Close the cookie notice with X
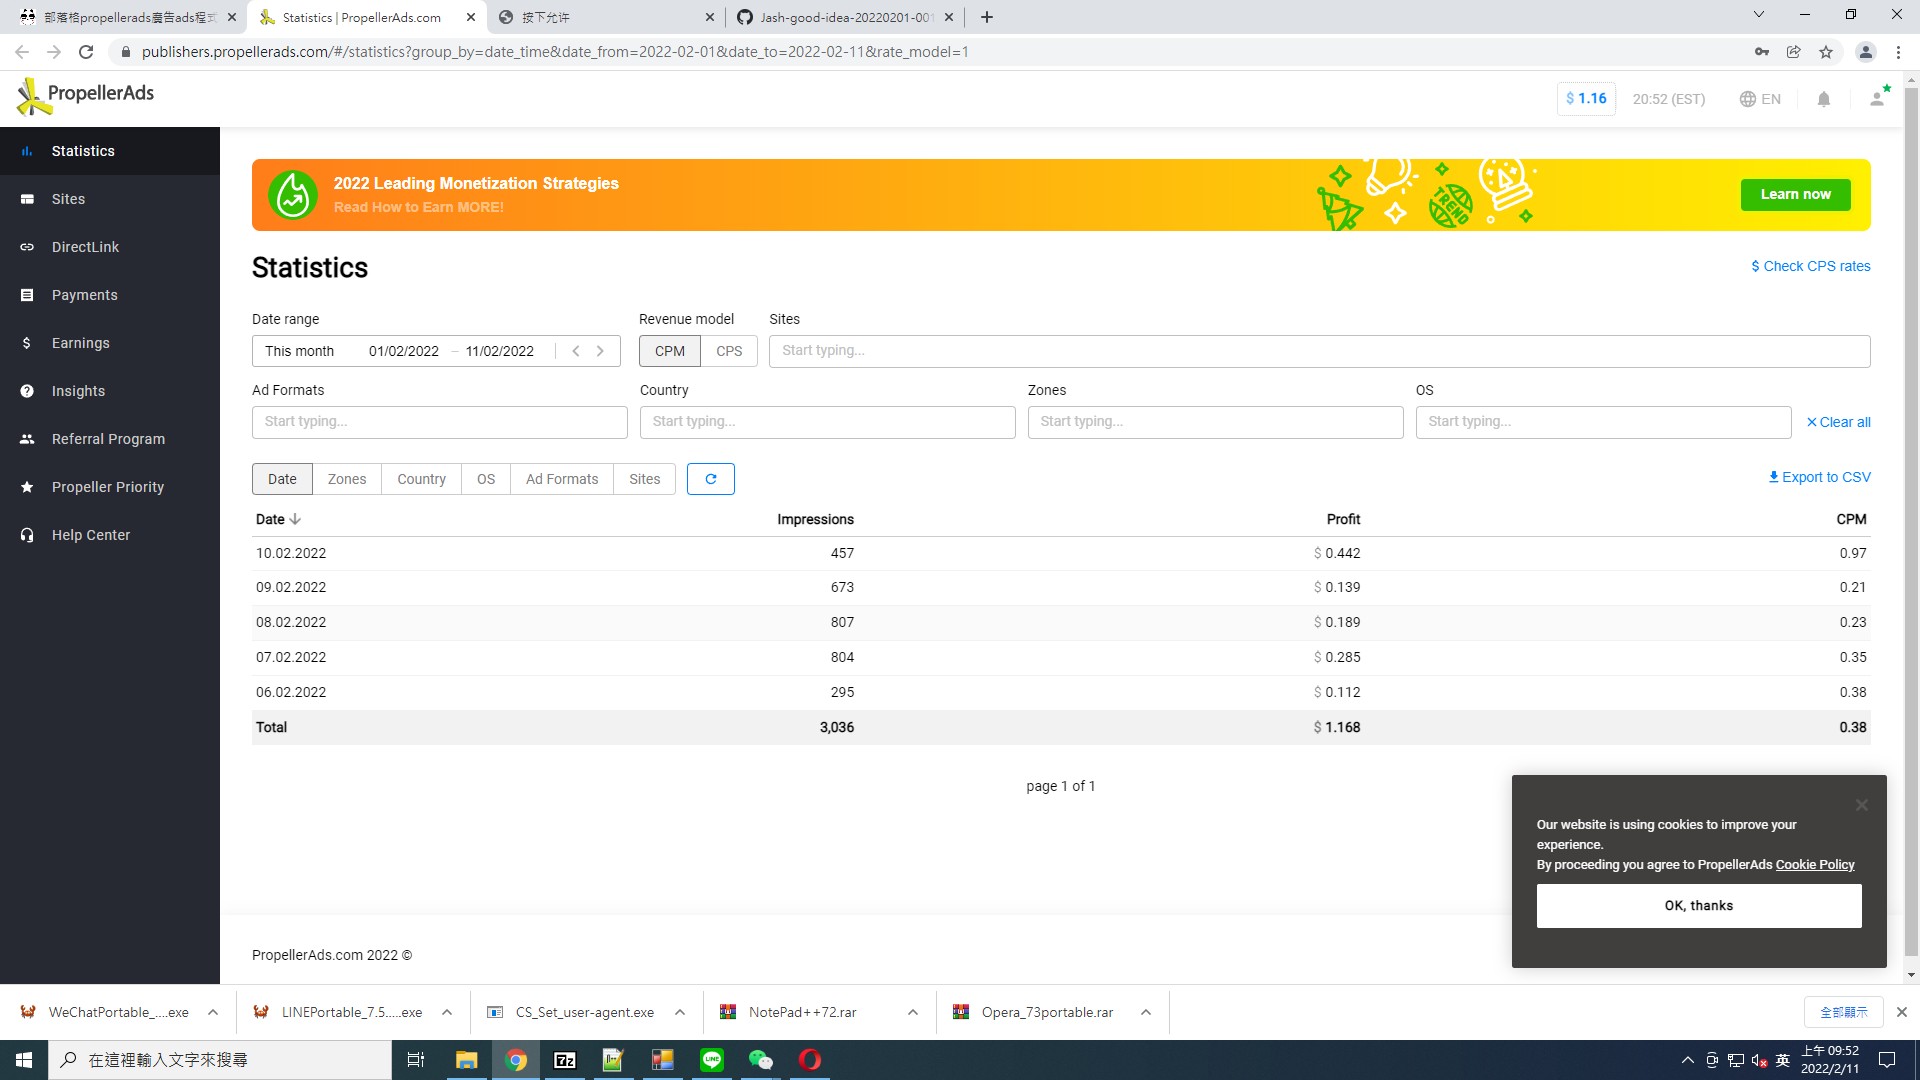Screen dimensions: 1920x1080 pyautogui.click(x=1861, y=805)
